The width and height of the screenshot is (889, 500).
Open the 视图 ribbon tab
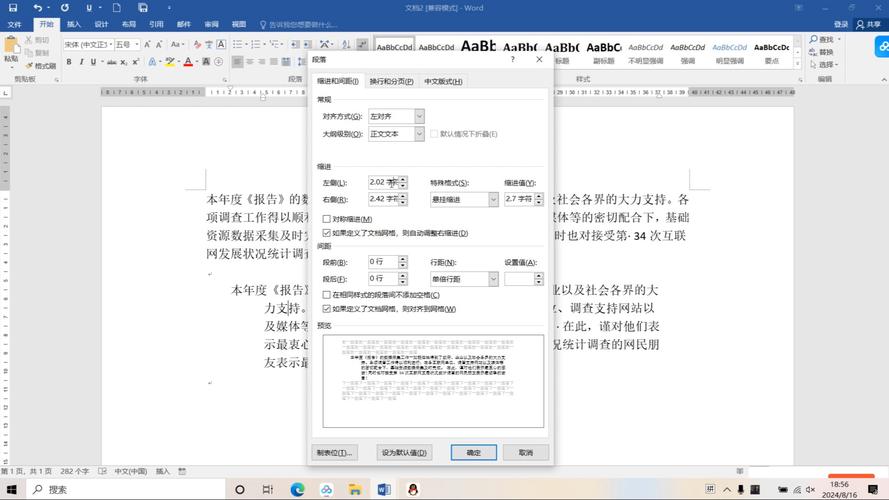click(239, 24)
